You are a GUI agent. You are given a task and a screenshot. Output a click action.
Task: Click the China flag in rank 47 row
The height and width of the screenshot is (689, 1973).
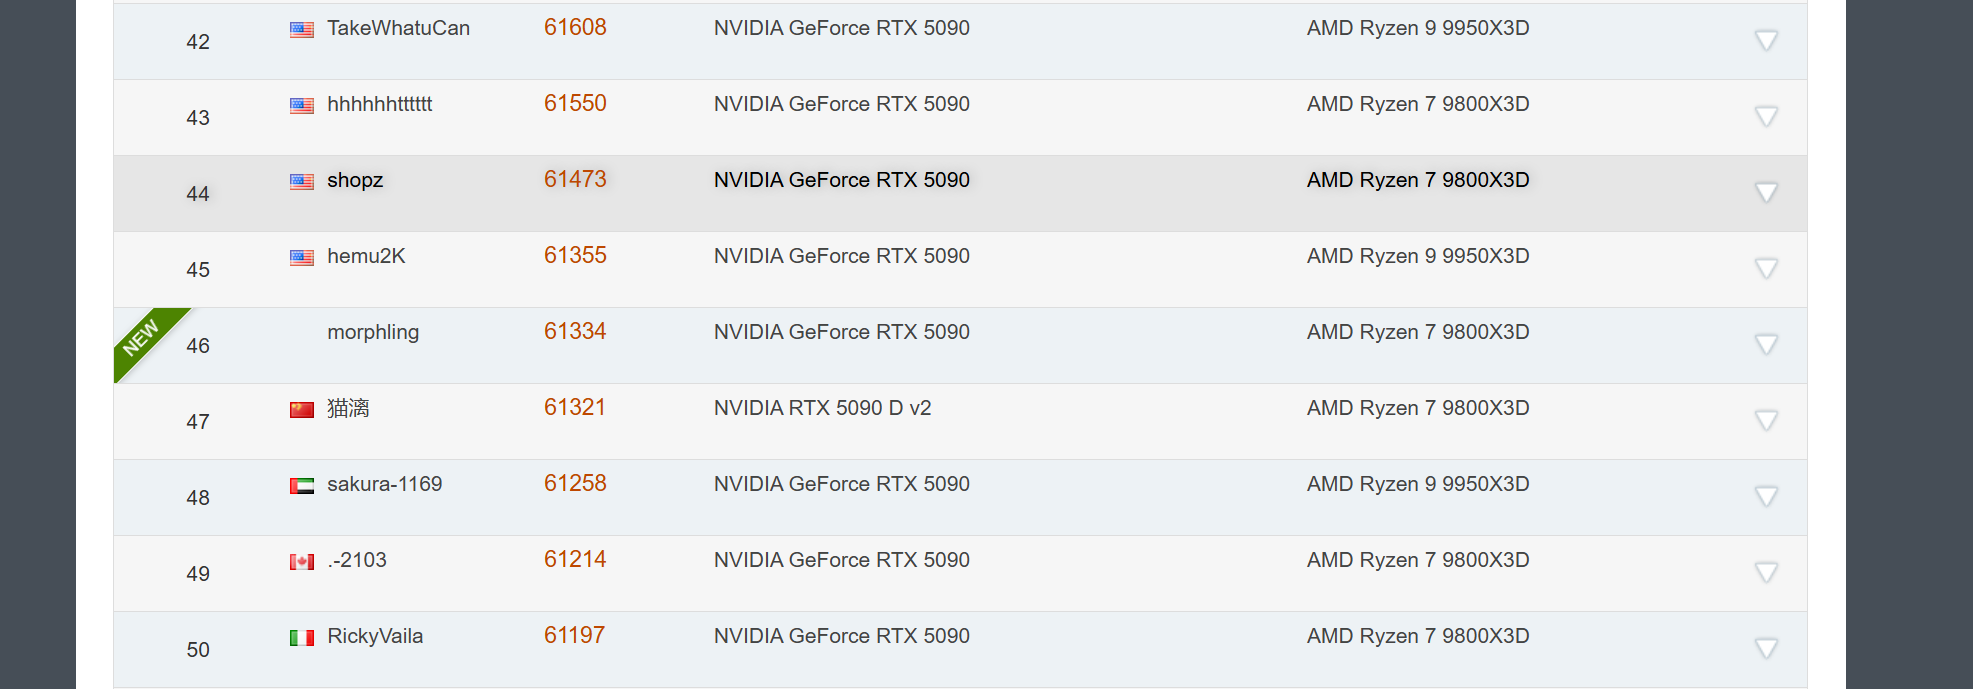(x=301, y=410)
